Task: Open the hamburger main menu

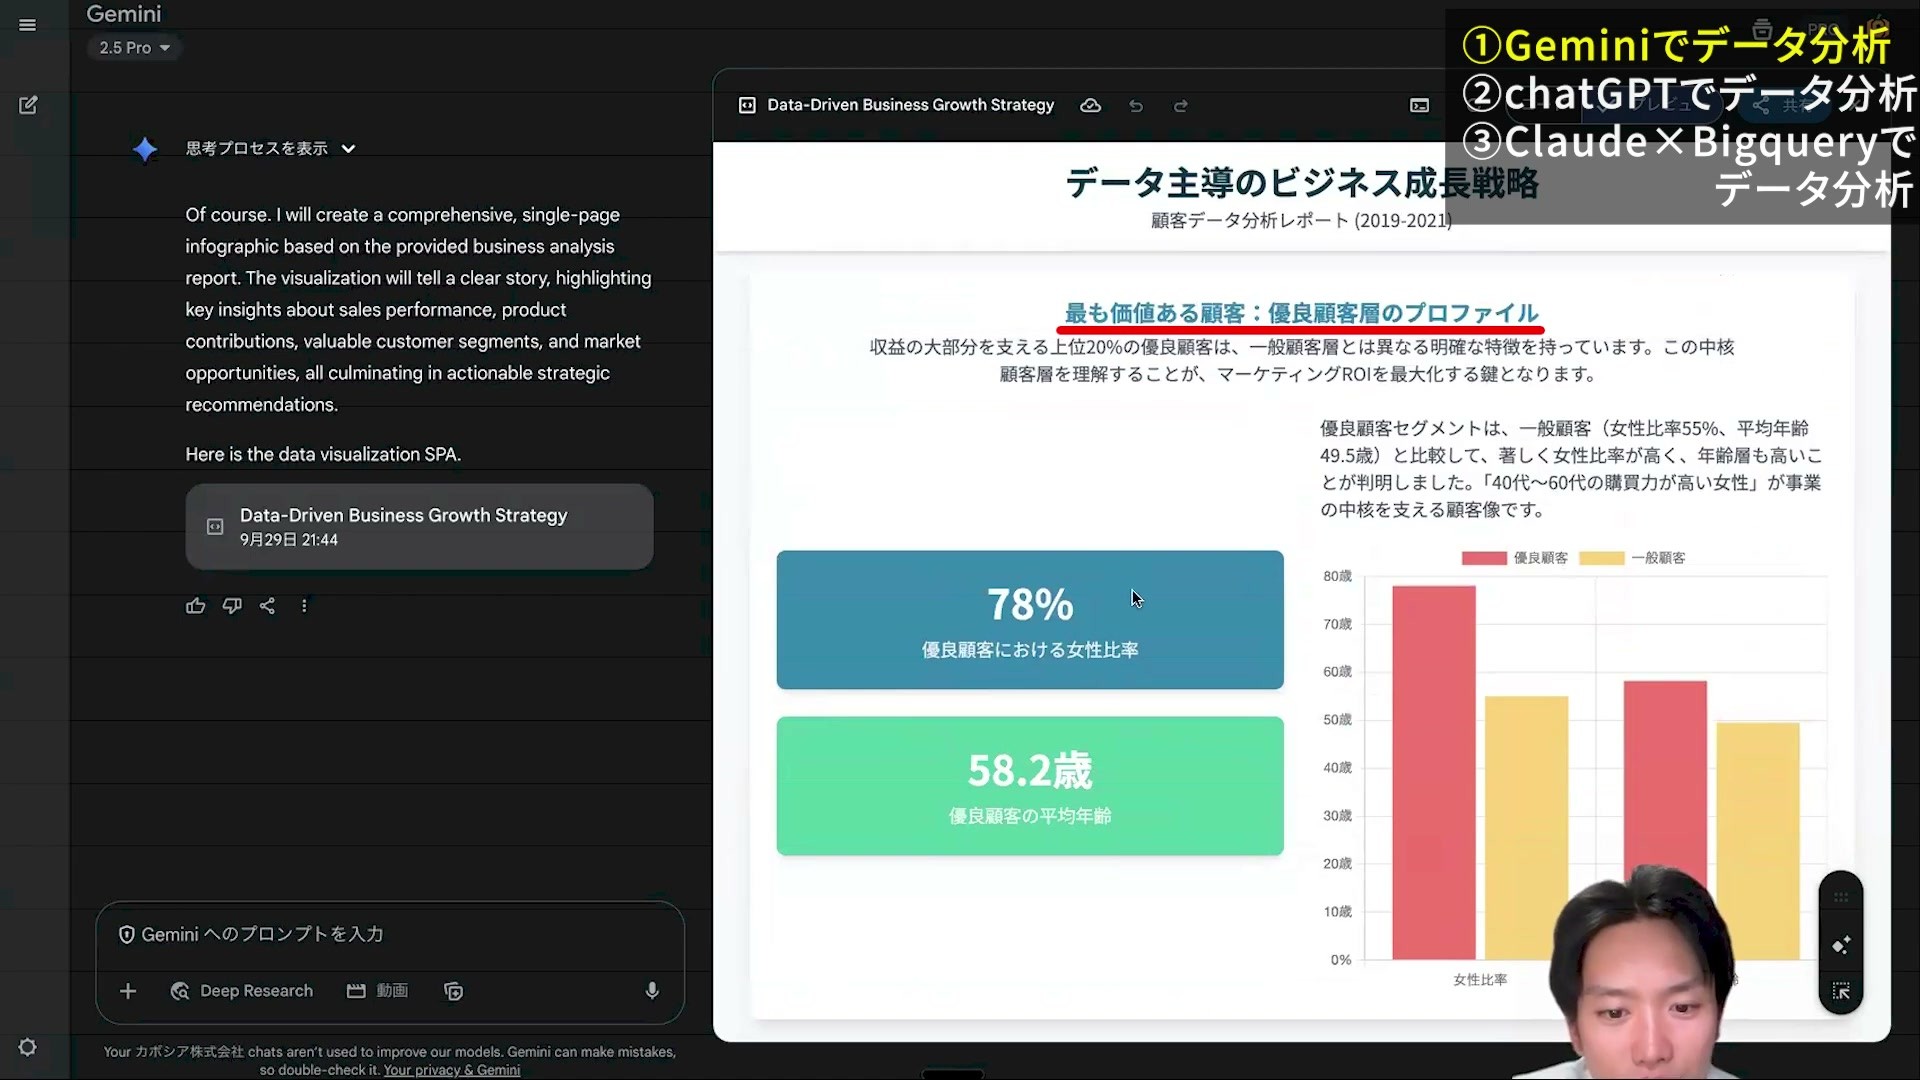Action: point(28,25)
